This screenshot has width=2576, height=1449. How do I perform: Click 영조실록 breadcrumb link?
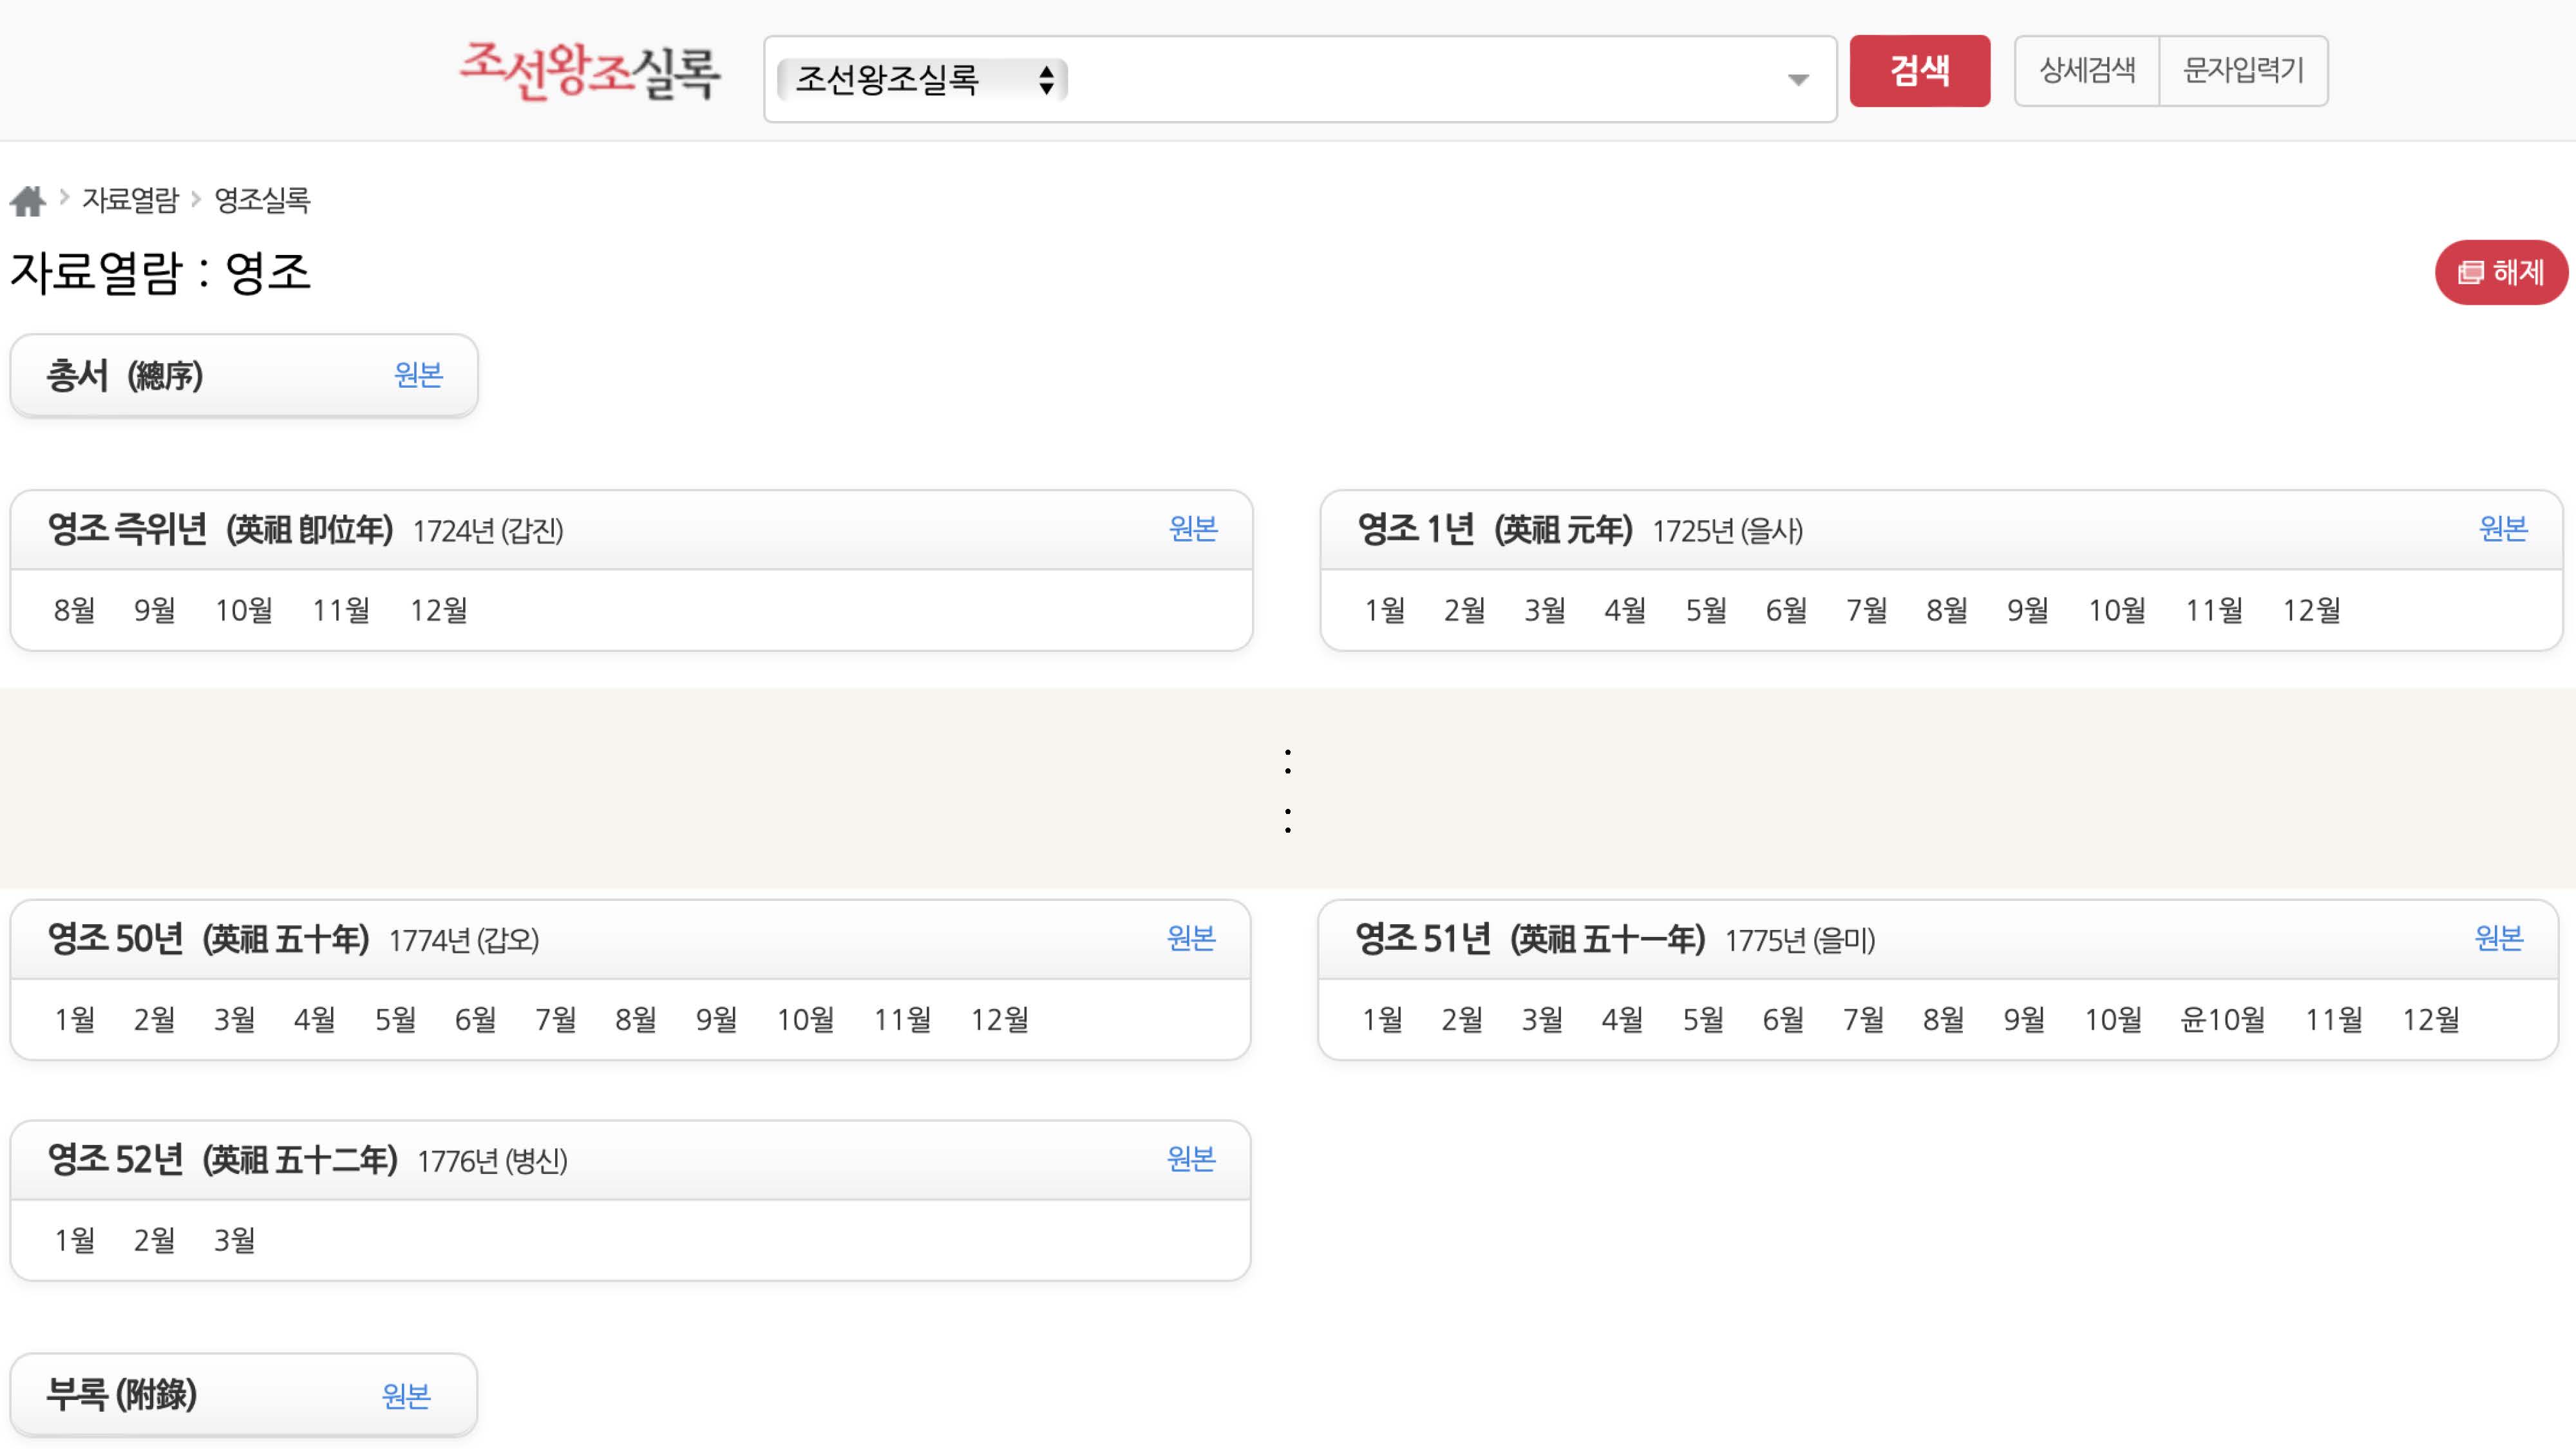pyautogui.click(x=262, y=200)
